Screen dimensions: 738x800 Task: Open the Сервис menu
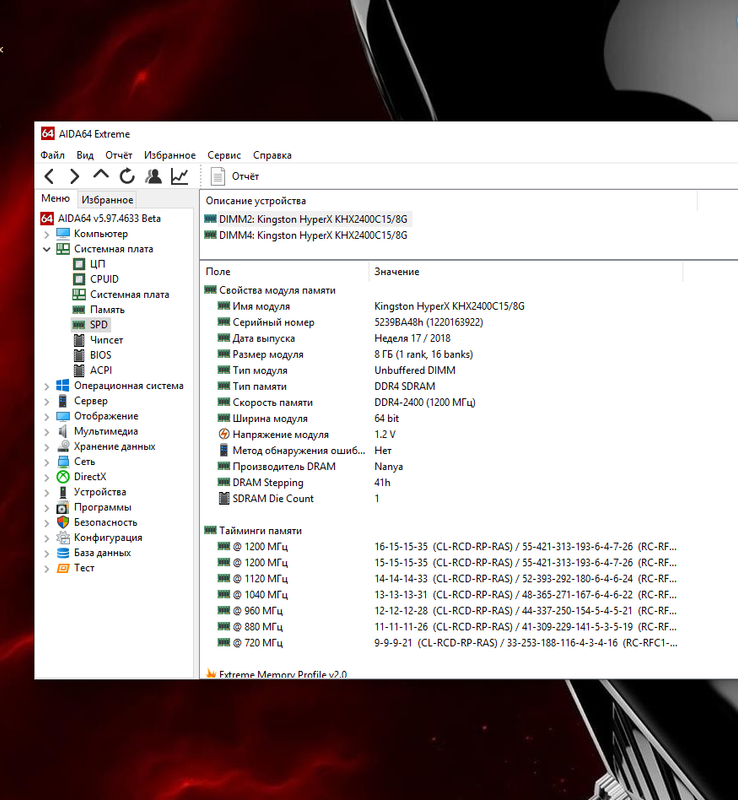click(x=224, y=155)
